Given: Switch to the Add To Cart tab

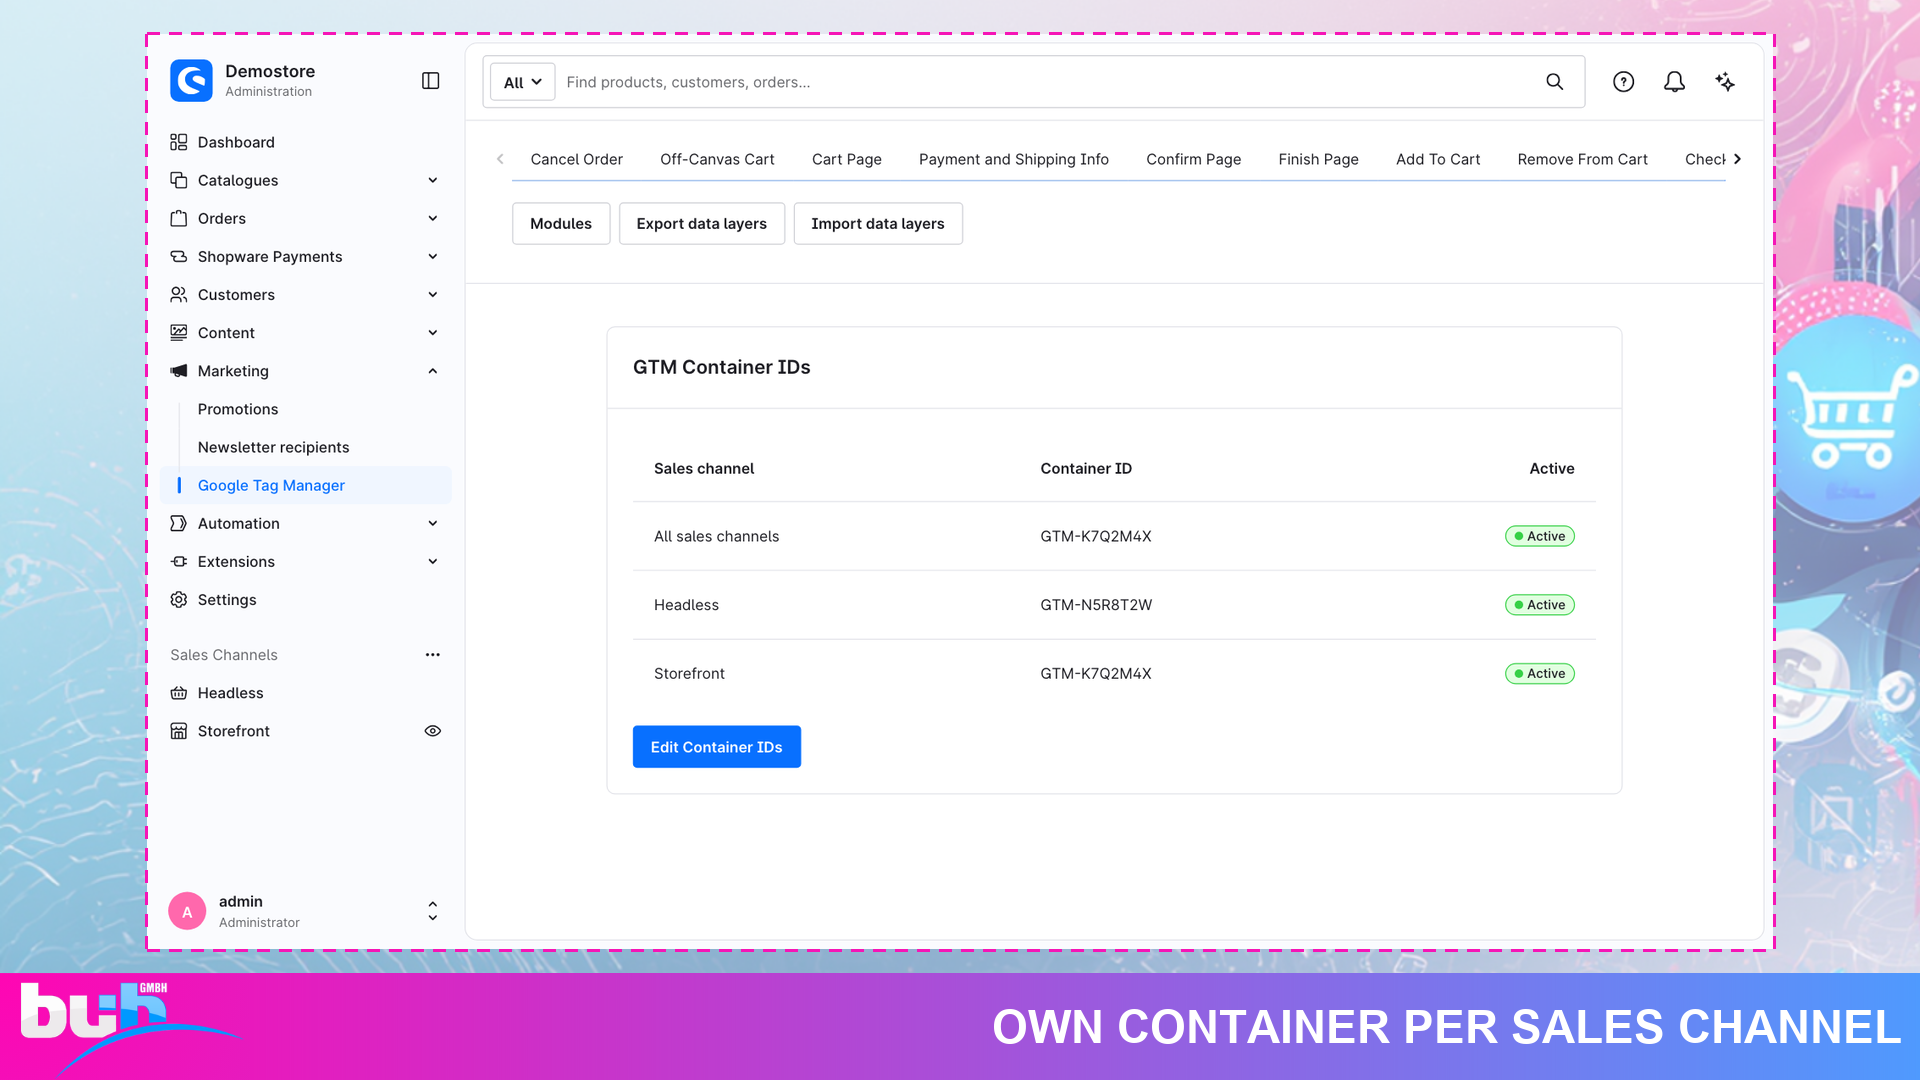Looking at the screenshot, I should tap(1438, 159).
